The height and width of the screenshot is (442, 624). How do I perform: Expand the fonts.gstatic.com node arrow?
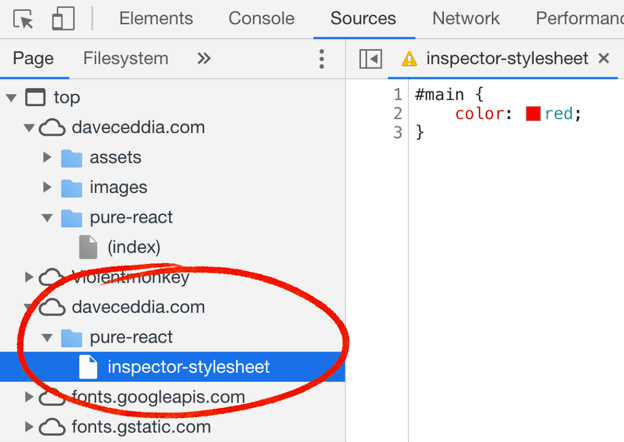(x=29, y=426)
